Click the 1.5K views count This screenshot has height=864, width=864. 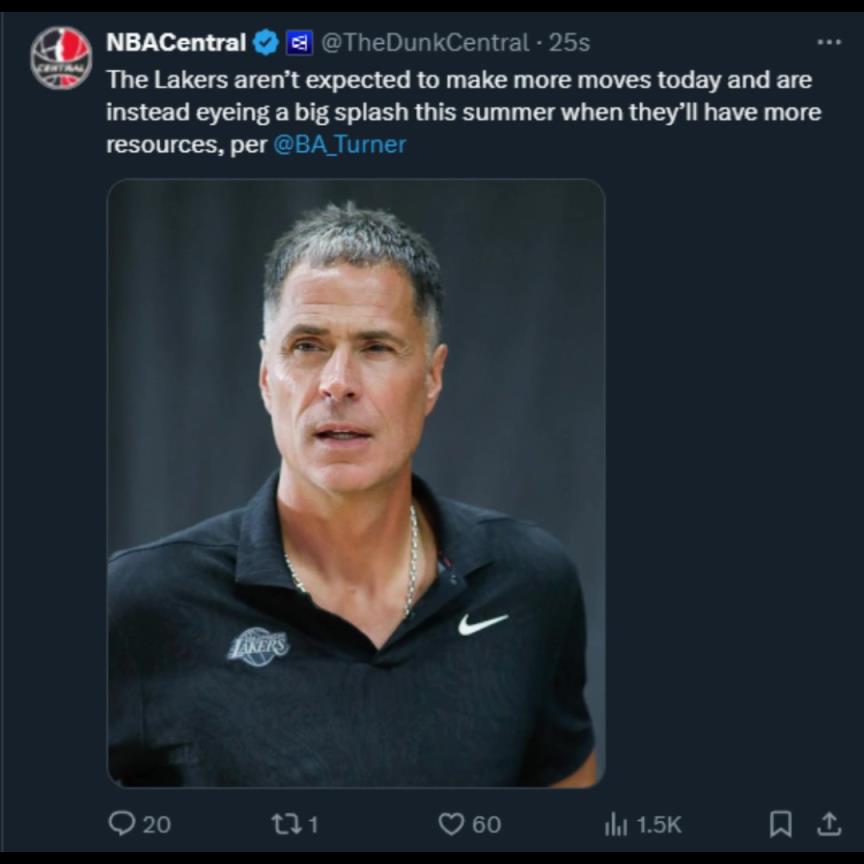pyautogui.click(x=658, y=824)
